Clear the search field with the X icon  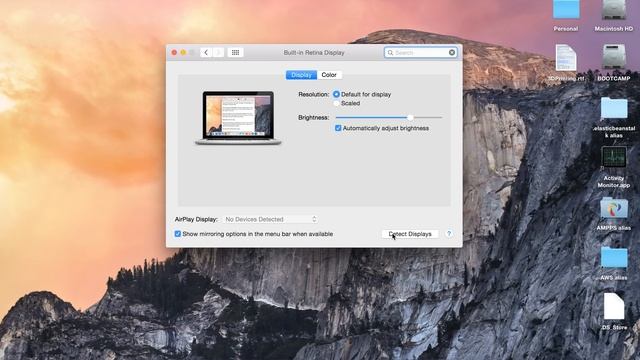coord(452,53)
